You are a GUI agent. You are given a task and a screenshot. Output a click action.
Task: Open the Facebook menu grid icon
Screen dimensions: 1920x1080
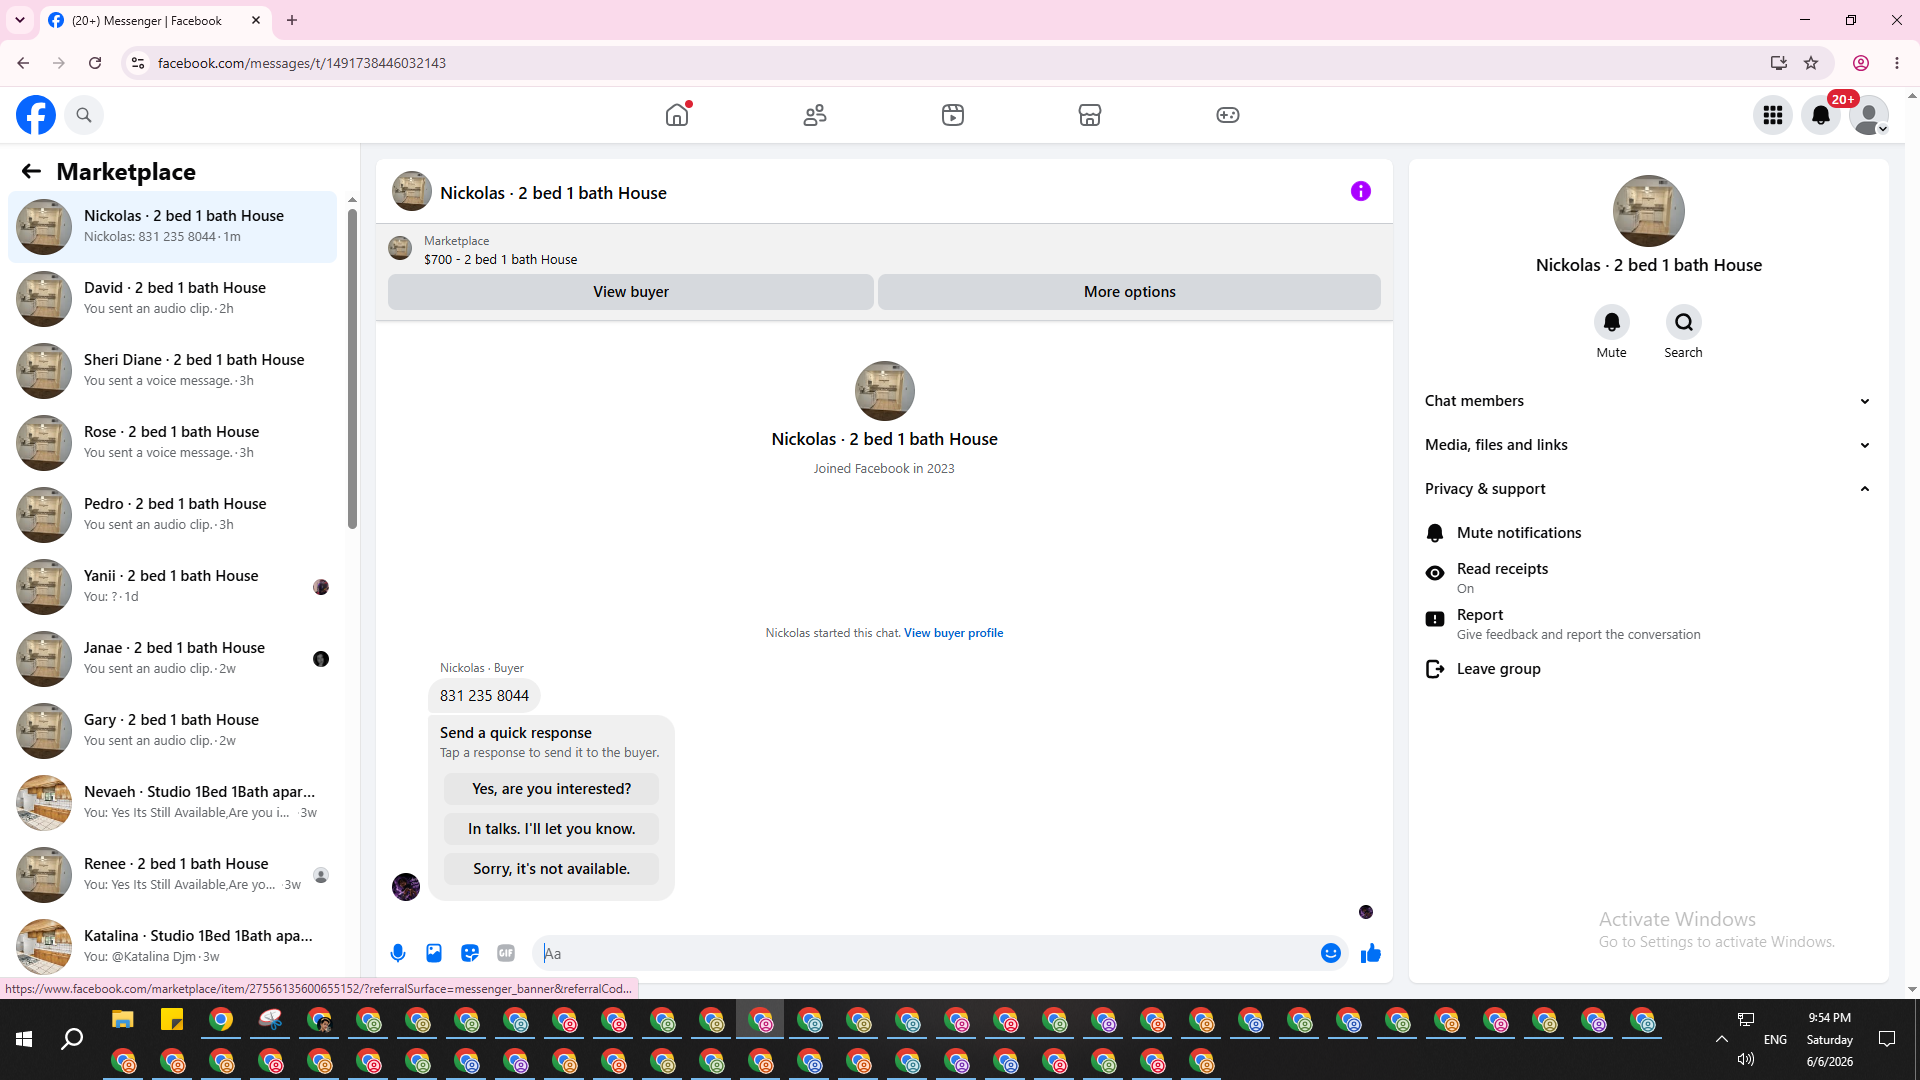pos(1773,115)
